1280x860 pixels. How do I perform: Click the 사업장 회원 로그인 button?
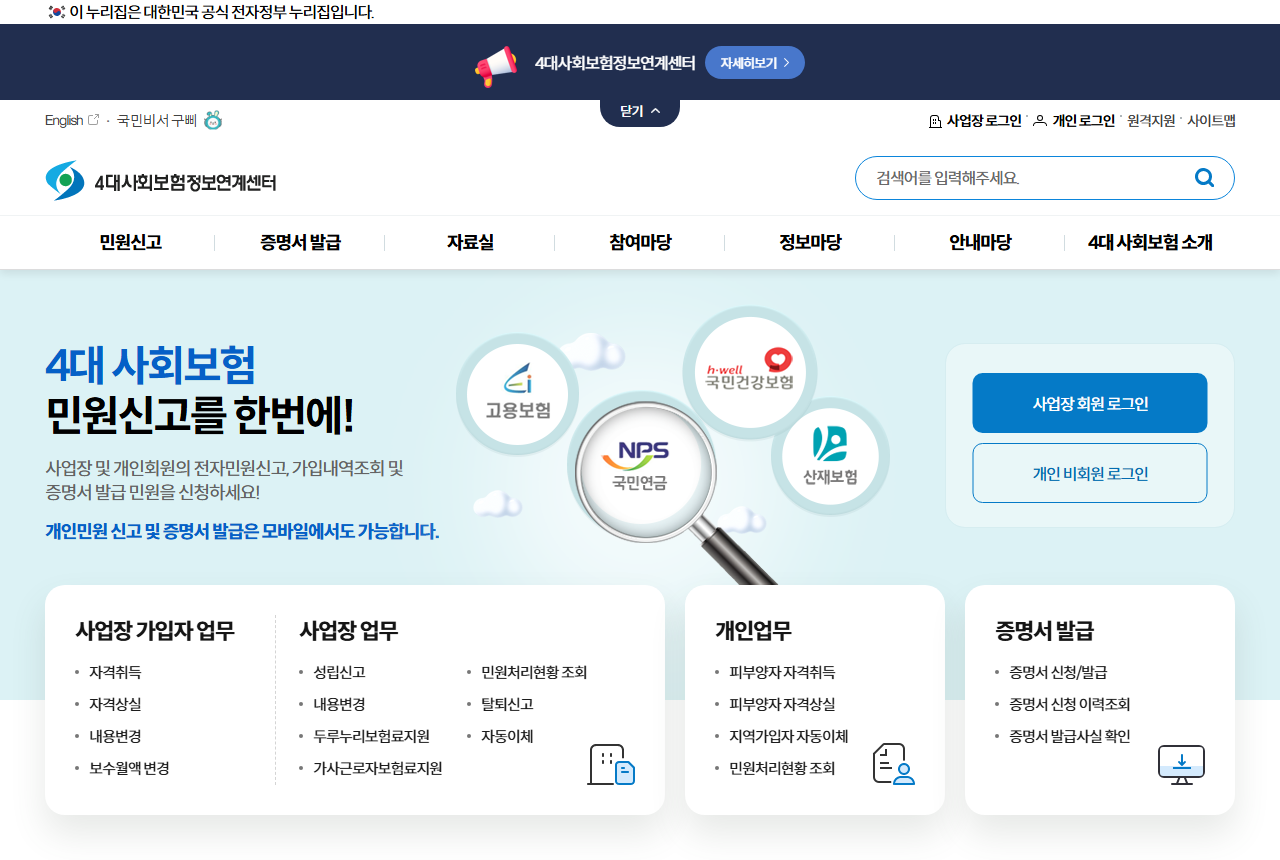coord(1090,403)
